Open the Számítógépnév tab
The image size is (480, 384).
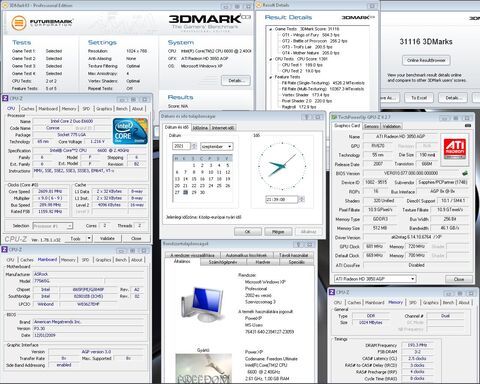223,262
